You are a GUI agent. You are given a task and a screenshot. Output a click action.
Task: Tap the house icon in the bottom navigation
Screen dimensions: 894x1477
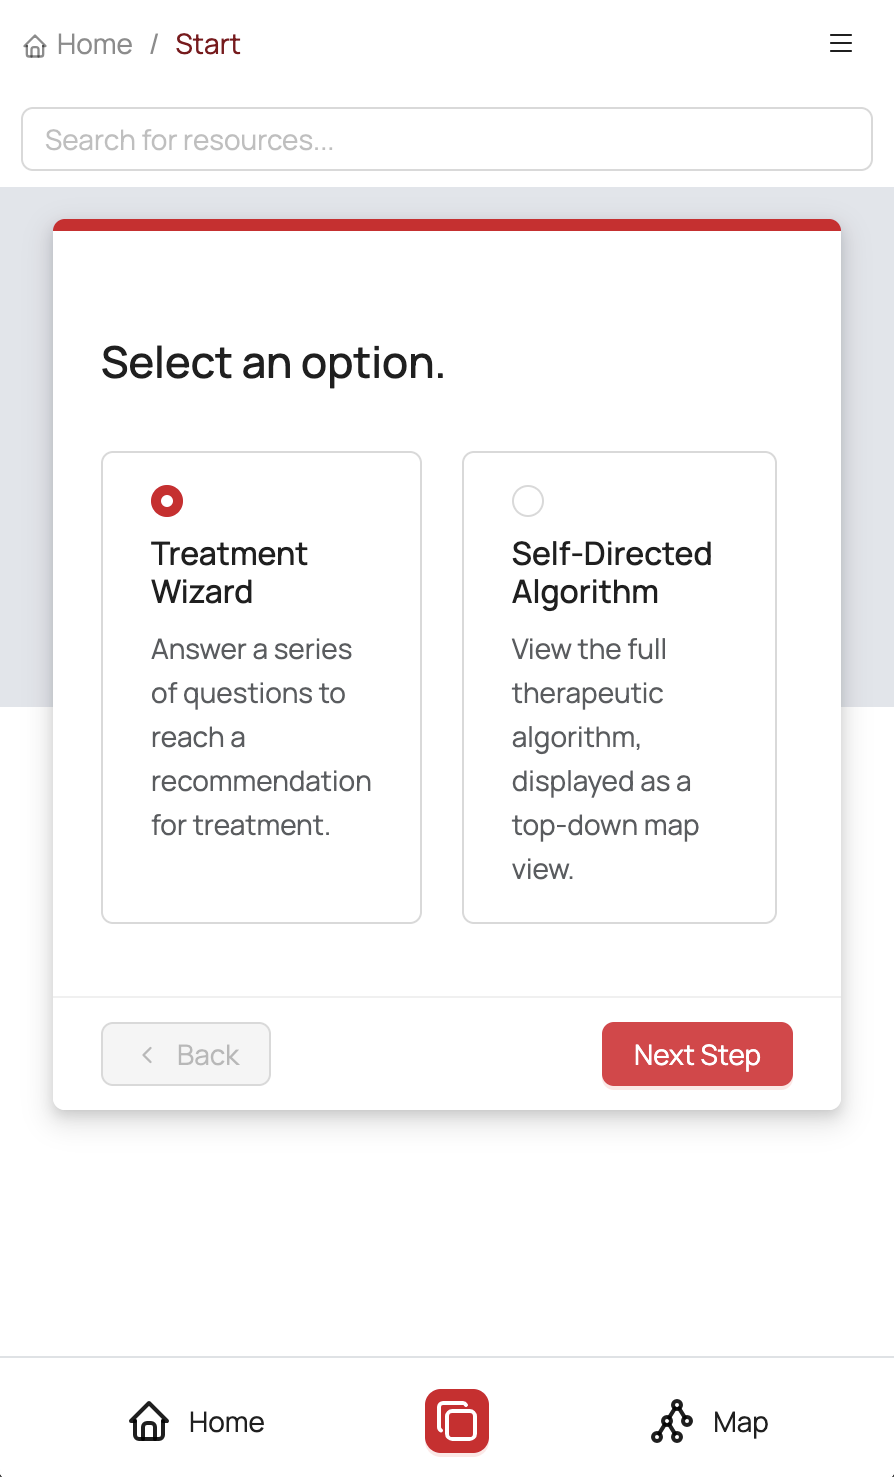[149, 1421]
